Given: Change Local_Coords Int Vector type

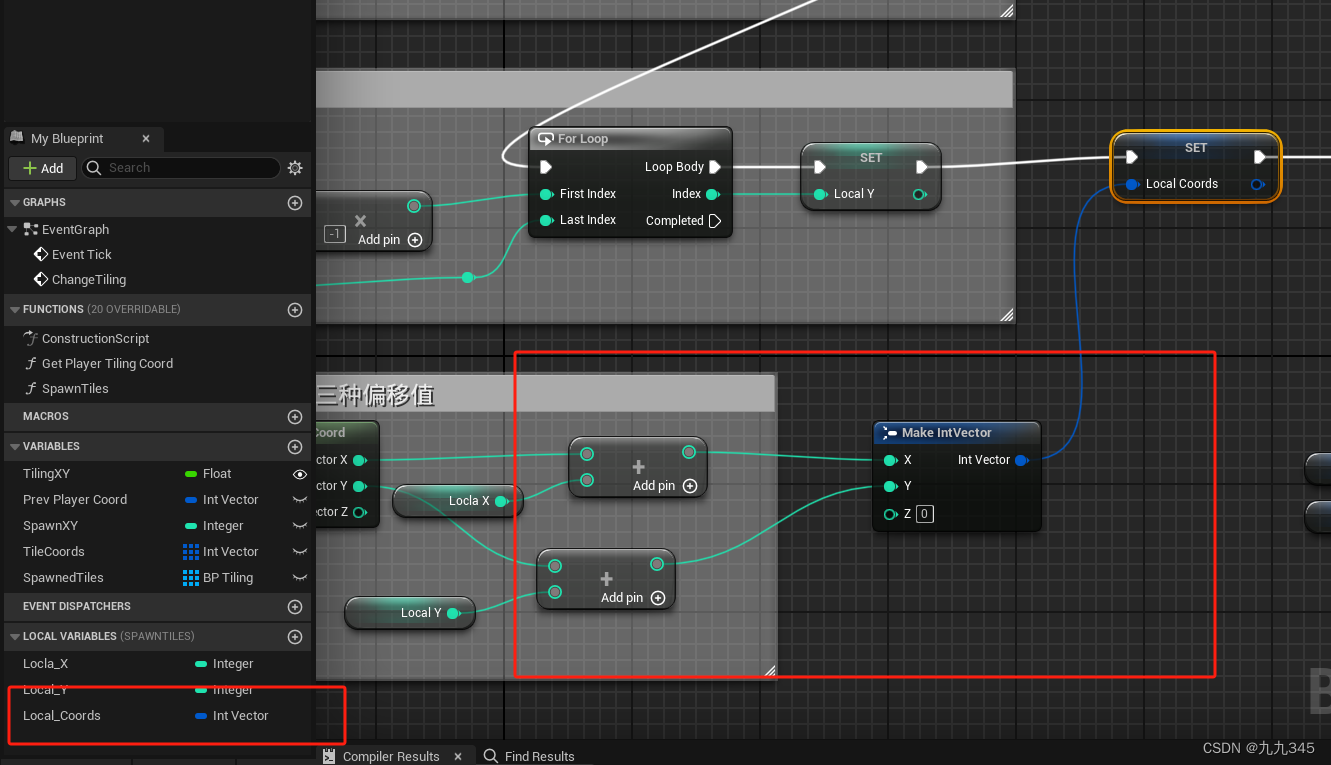Looking at the screenshot, I should (x=232, y=716).
